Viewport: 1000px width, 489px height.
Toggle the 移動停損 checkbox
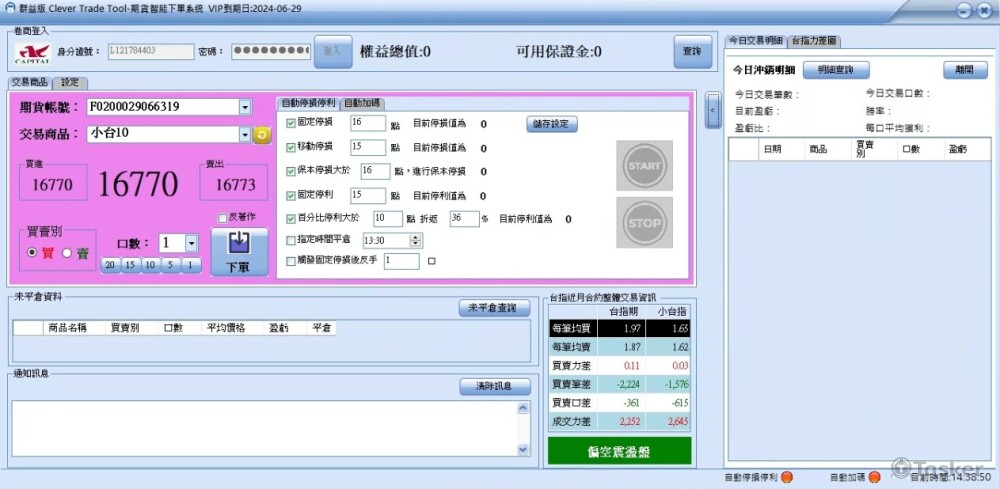[291, 147]
